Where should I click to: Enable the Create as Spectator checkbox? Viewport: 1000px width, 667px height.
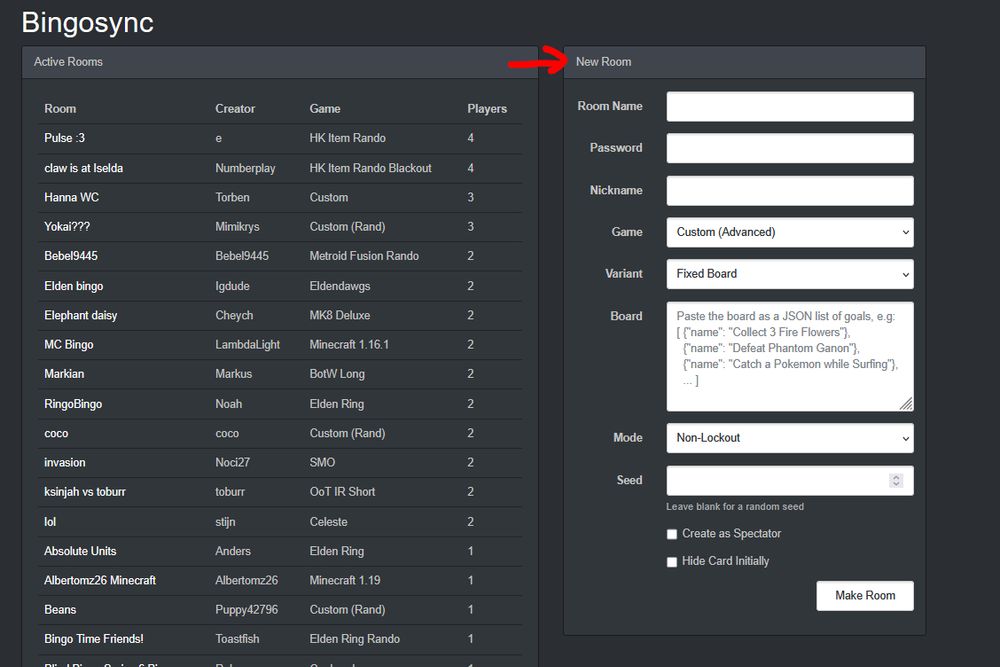pyautogui.click(x=671, y=534)
